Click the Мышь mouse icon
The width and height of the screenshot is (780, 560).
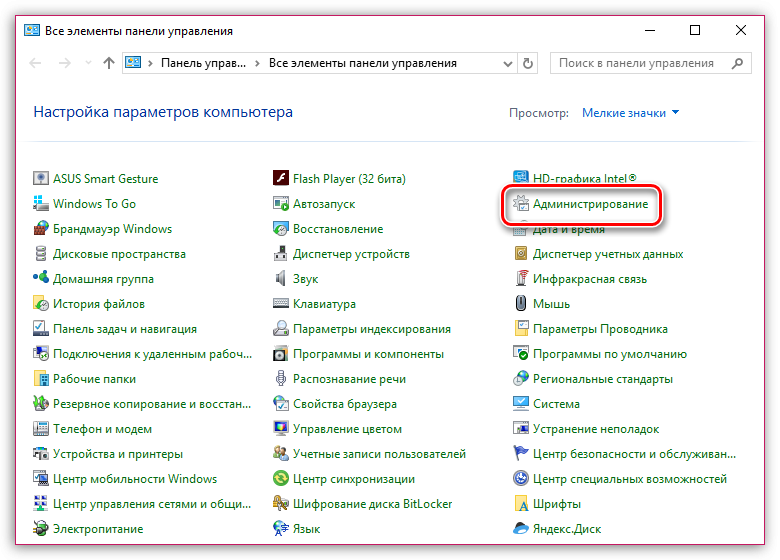coord(521,304)
